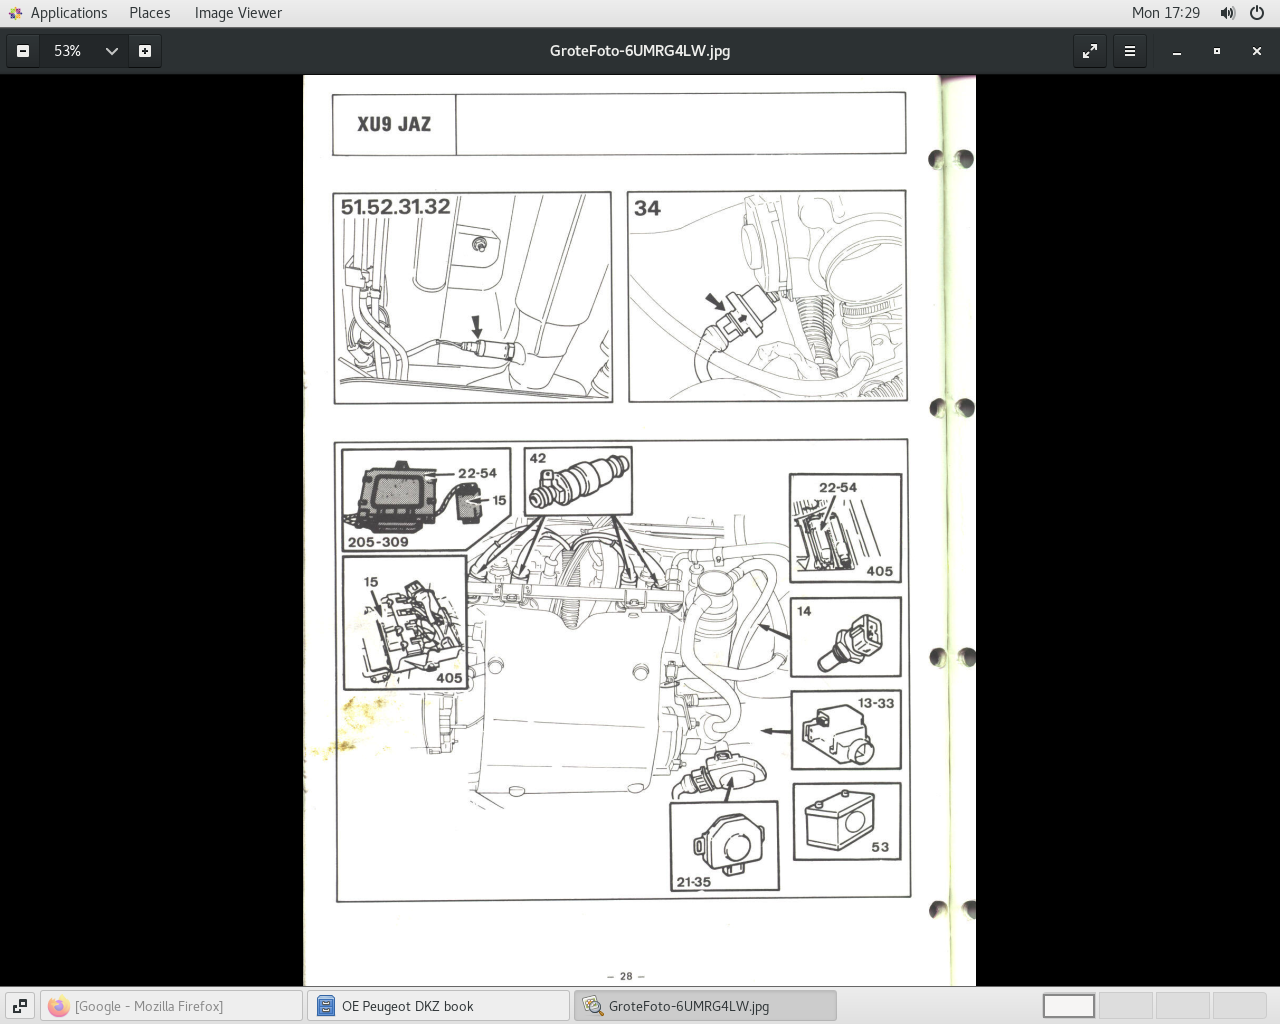This screenshot has width=1280, height=1024.
Task: Open the zoom level dropdown arrow
Action: pos(112,51)
